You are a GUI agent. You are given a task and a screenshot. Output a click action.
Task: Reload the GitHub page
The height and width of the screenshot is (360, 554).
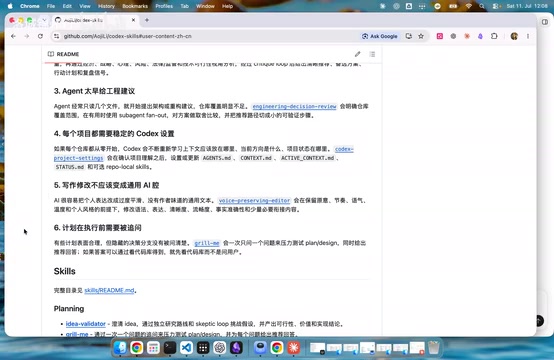40,36
